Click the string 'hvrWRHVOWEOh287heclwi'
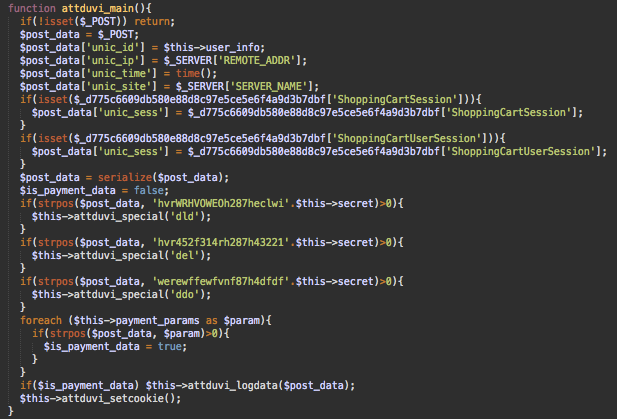617x419 pixels. pos(220,203)
